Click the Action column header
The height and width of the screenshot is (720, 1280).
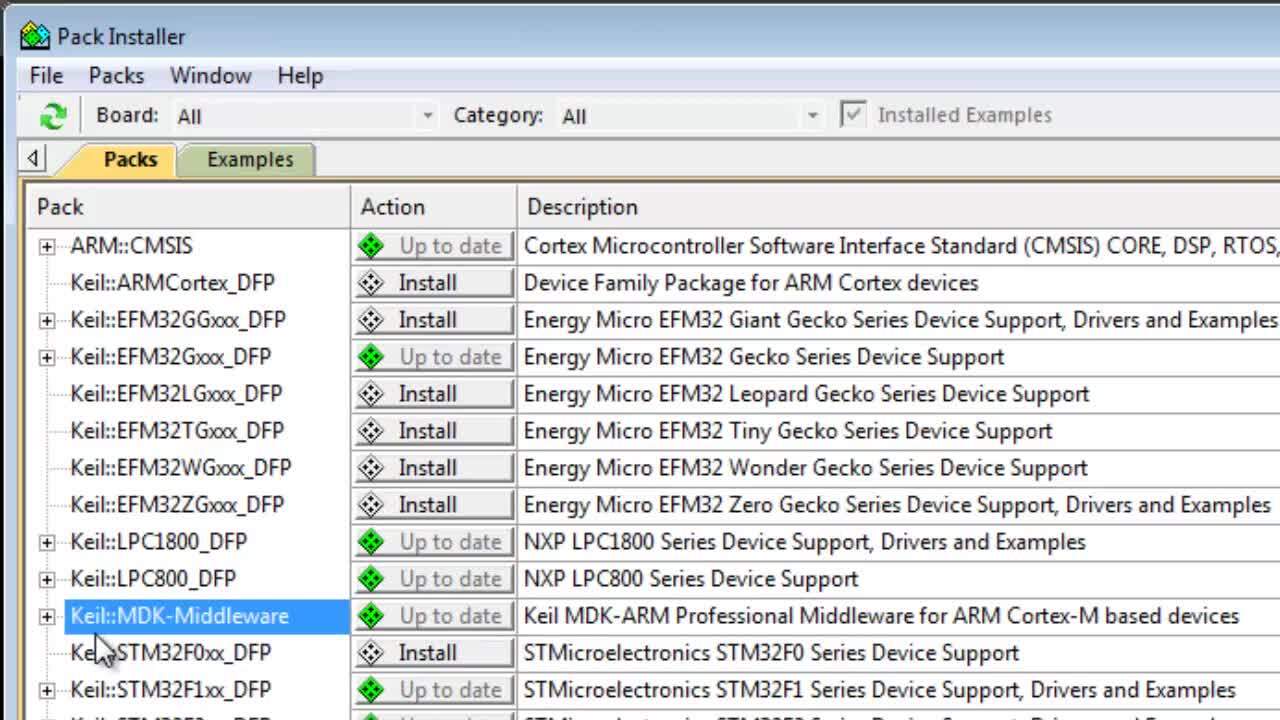coord(434,207)
